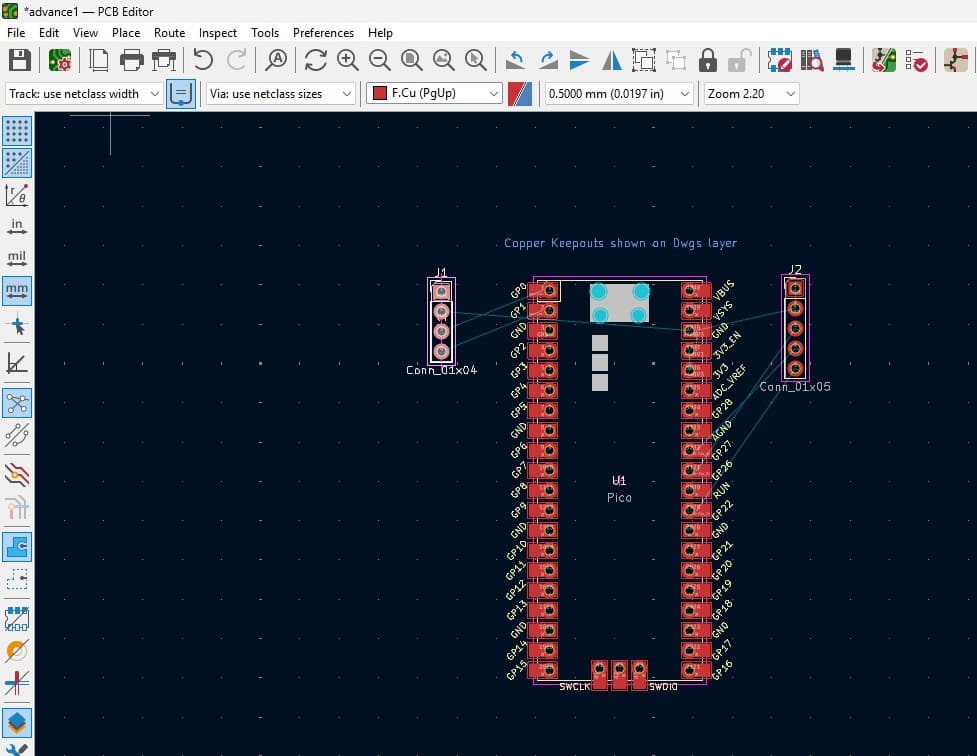Click the layer pair color swatch
The height and width of the screenshot is (756, 977).
tap(520, 94)
